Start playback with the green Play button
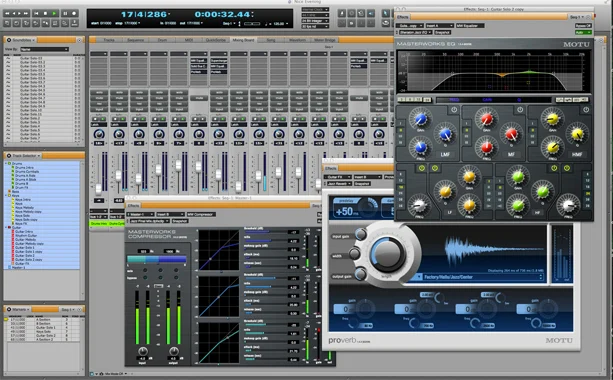Screen dimensions: 613x380 pos(55,13)
